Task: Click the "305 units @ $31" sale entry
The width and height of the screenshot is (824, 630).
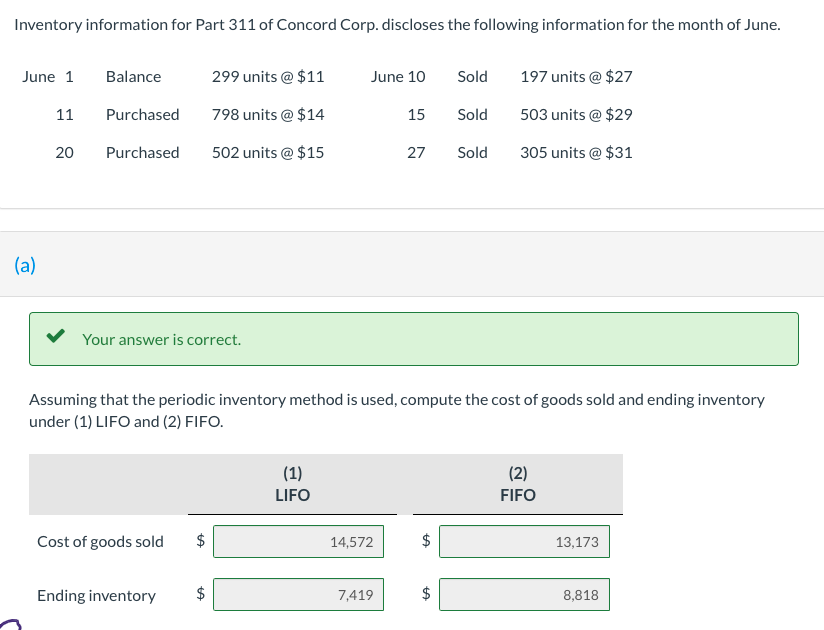Action: coord(576,153)
